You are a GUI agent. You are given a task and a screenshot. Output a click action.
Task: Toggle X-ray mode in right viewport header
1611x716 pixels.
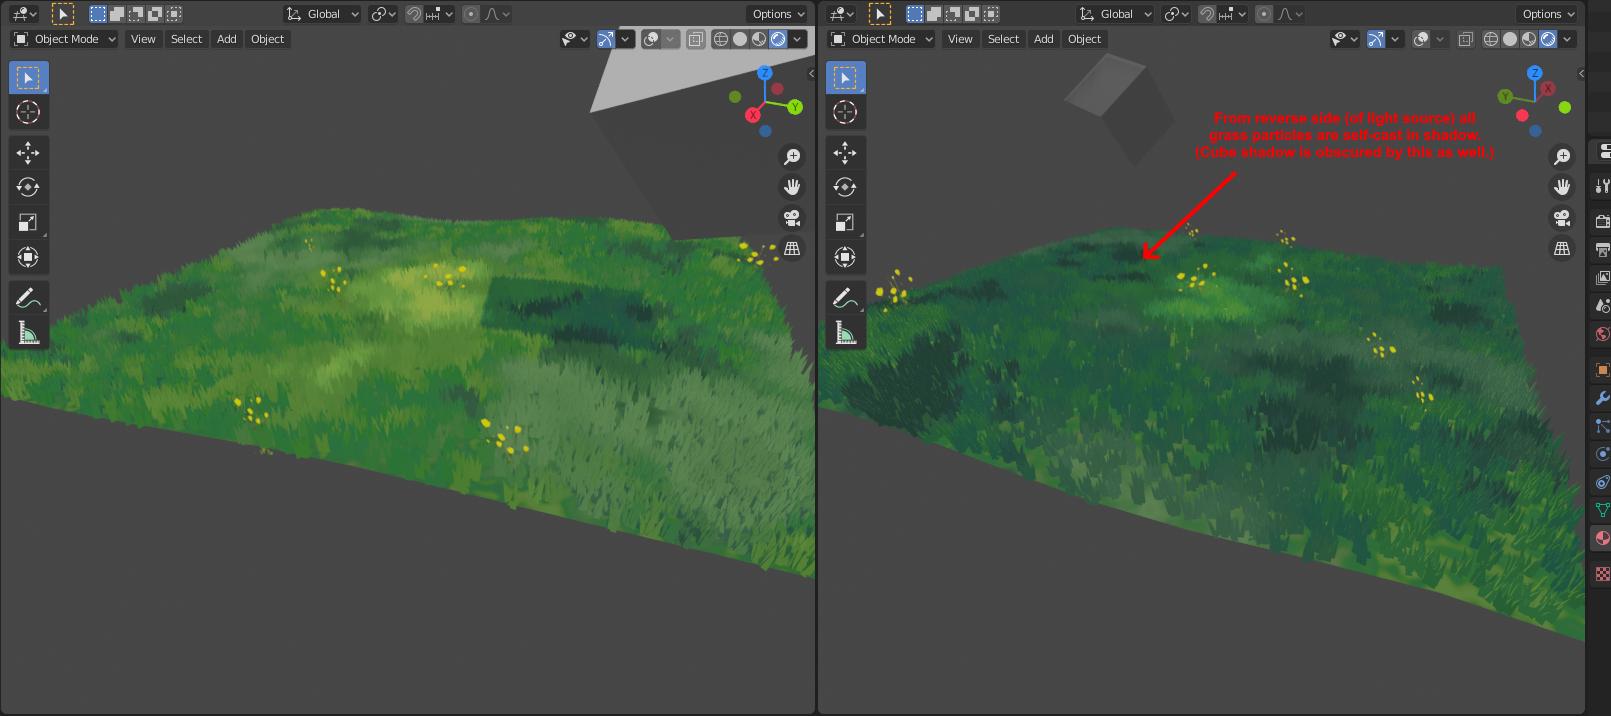(1465, 39)
